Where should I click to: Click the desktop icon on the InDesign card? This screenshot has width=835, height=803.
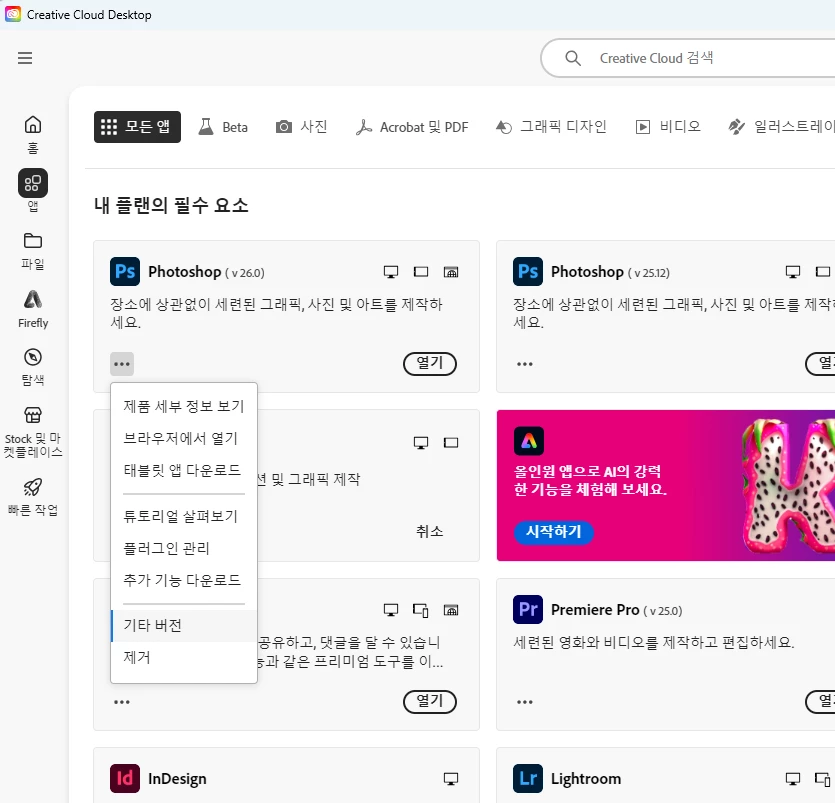coord(451,779)
